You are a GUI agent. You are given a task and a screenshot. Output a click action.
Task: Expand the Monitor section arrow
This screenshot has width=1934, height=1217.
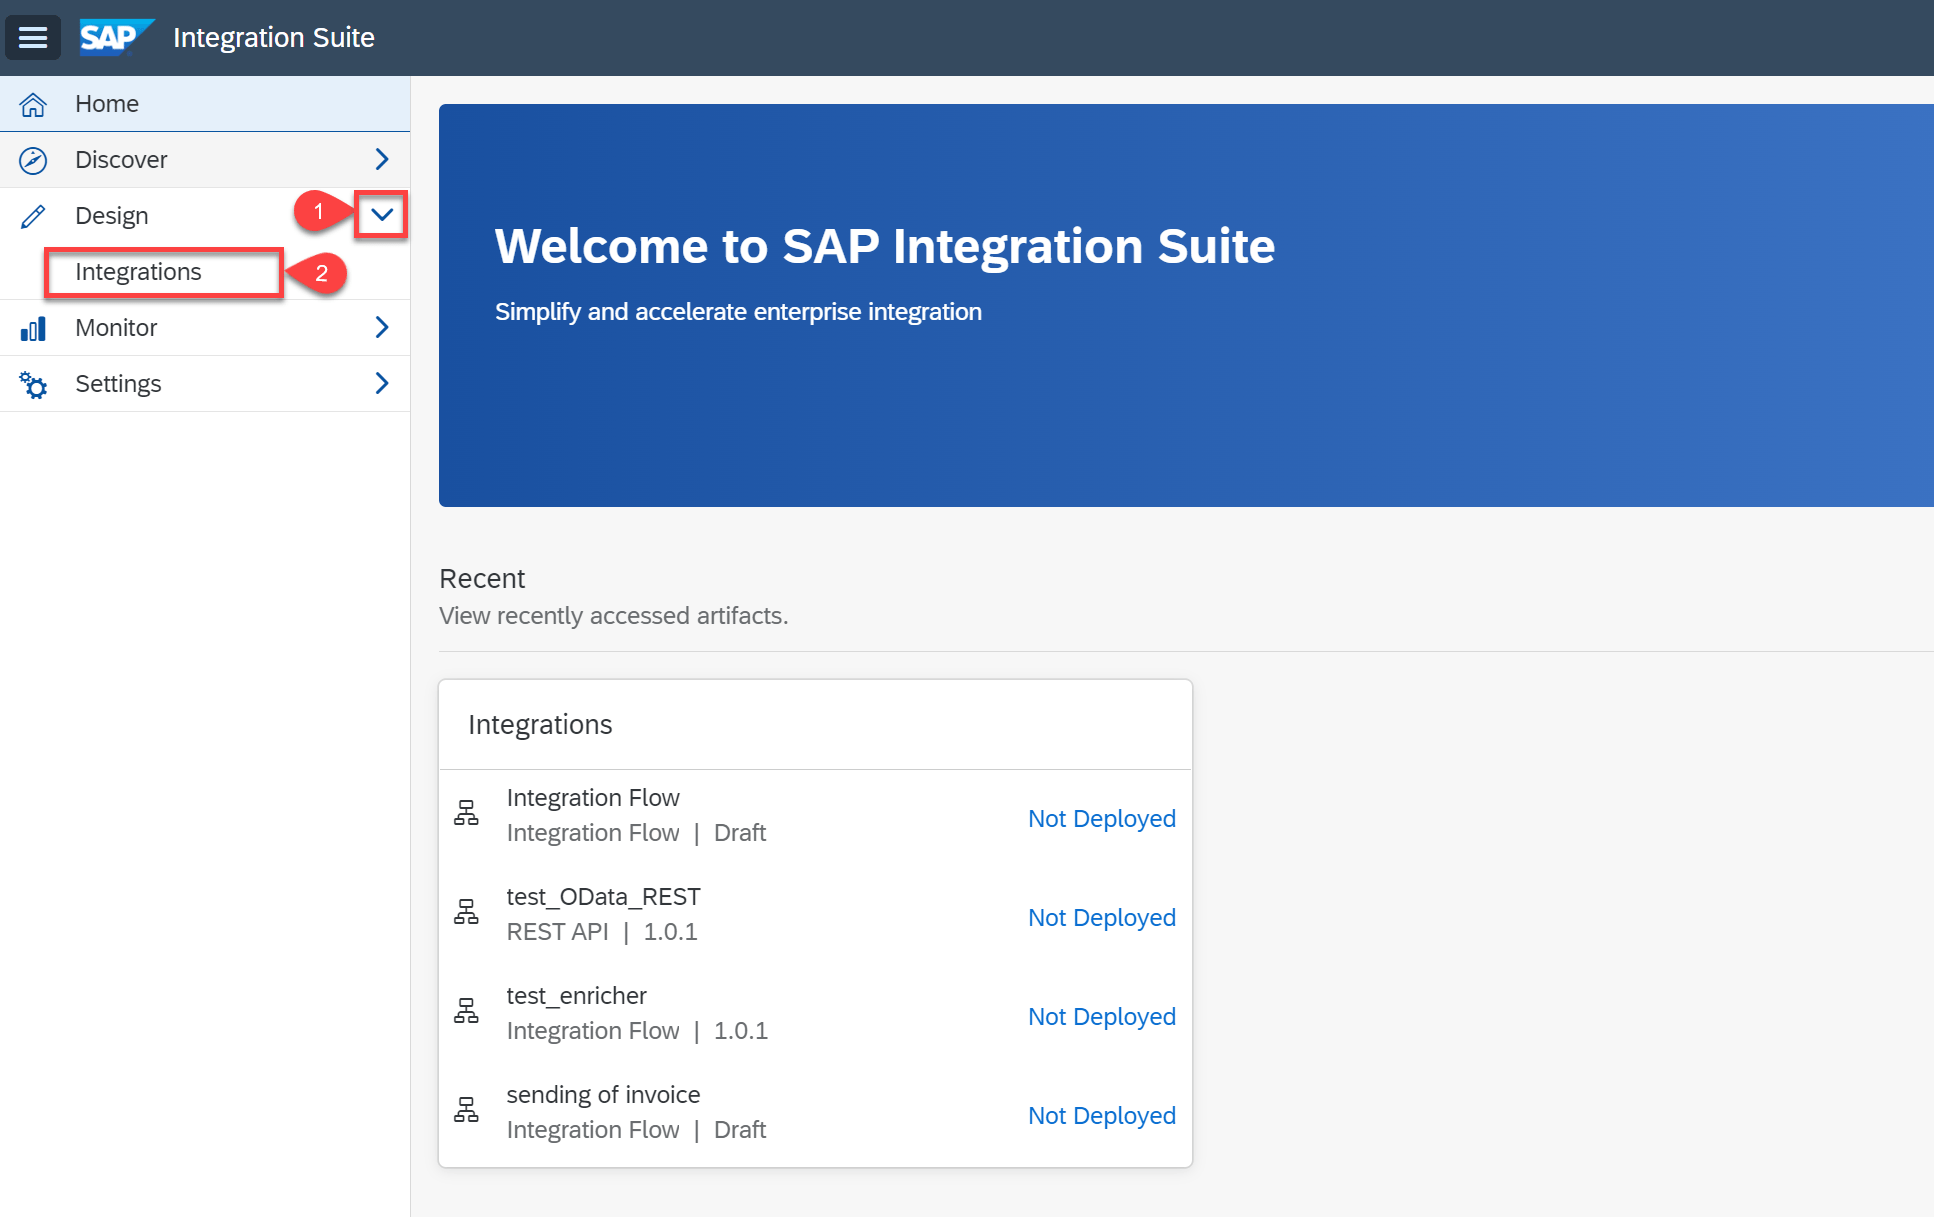[x=381, y=327]
